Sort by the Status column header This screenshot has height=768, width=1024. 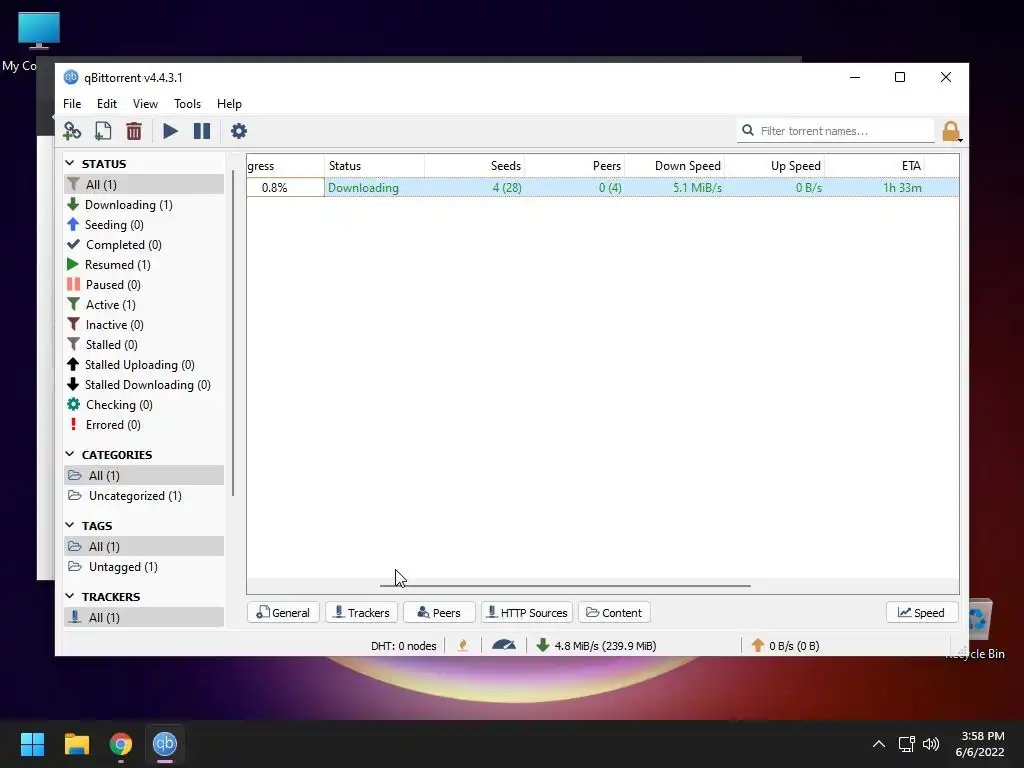374,166
